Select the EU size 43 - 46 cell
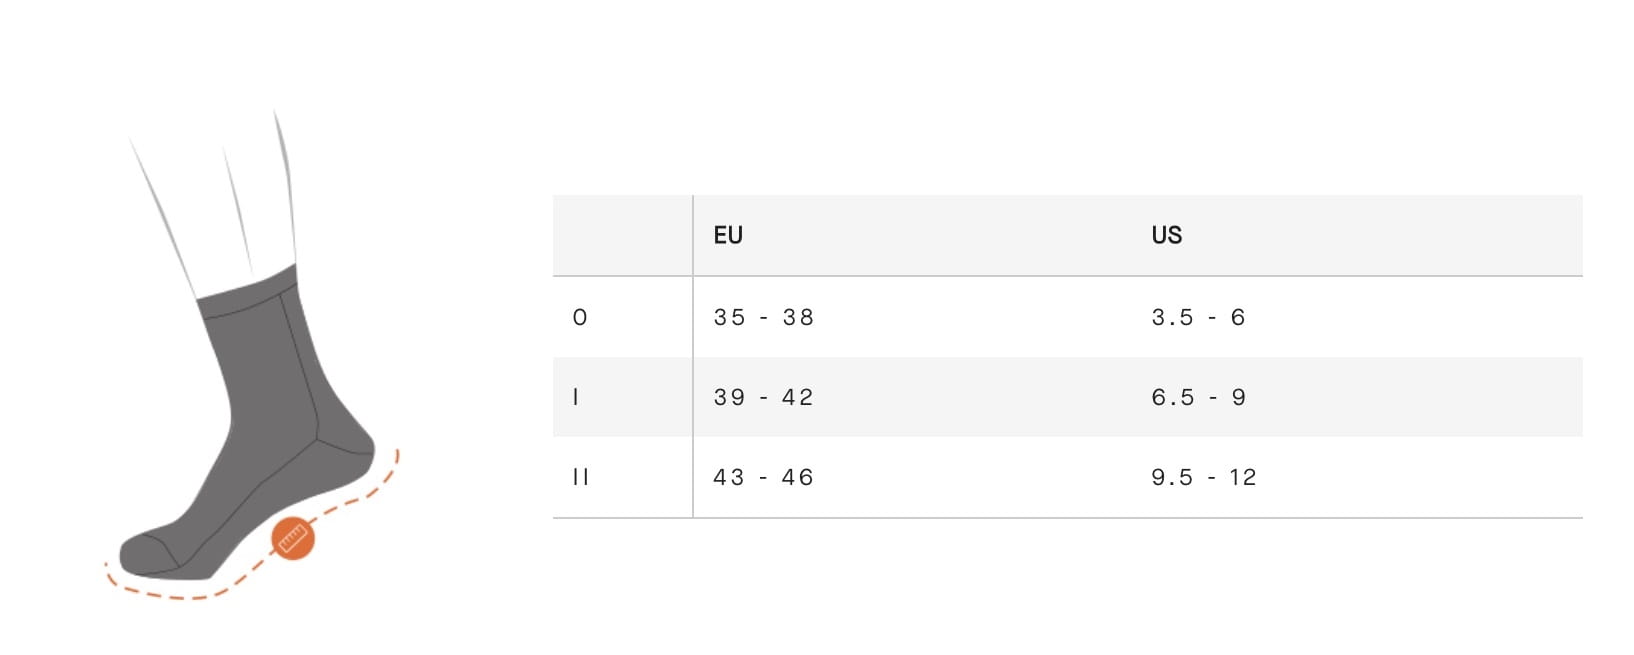Image resolution: width=1634 pixels, height=655 pixels. point(764,477)
